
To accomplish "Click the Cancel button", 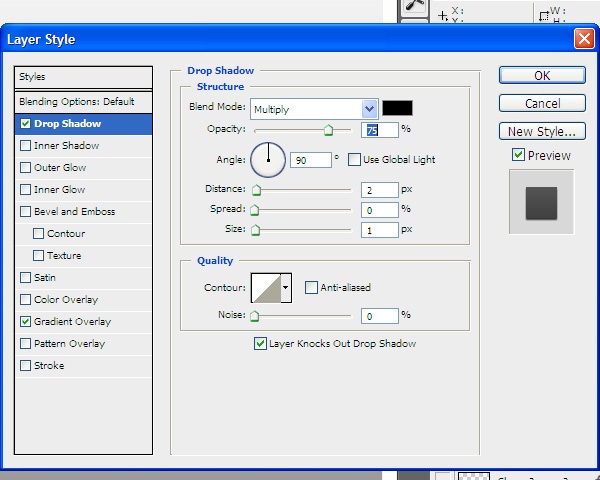I will 542,103.
